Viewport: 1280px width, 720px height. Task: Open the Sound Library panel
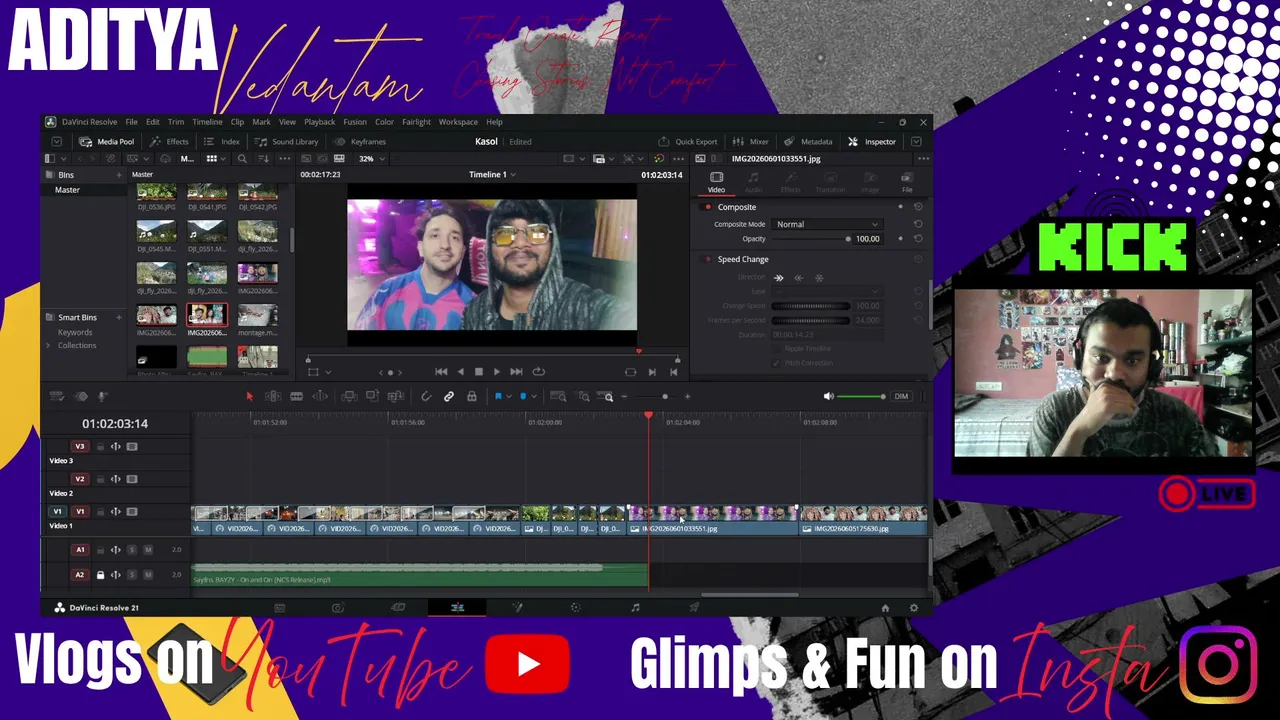[287, 142]
